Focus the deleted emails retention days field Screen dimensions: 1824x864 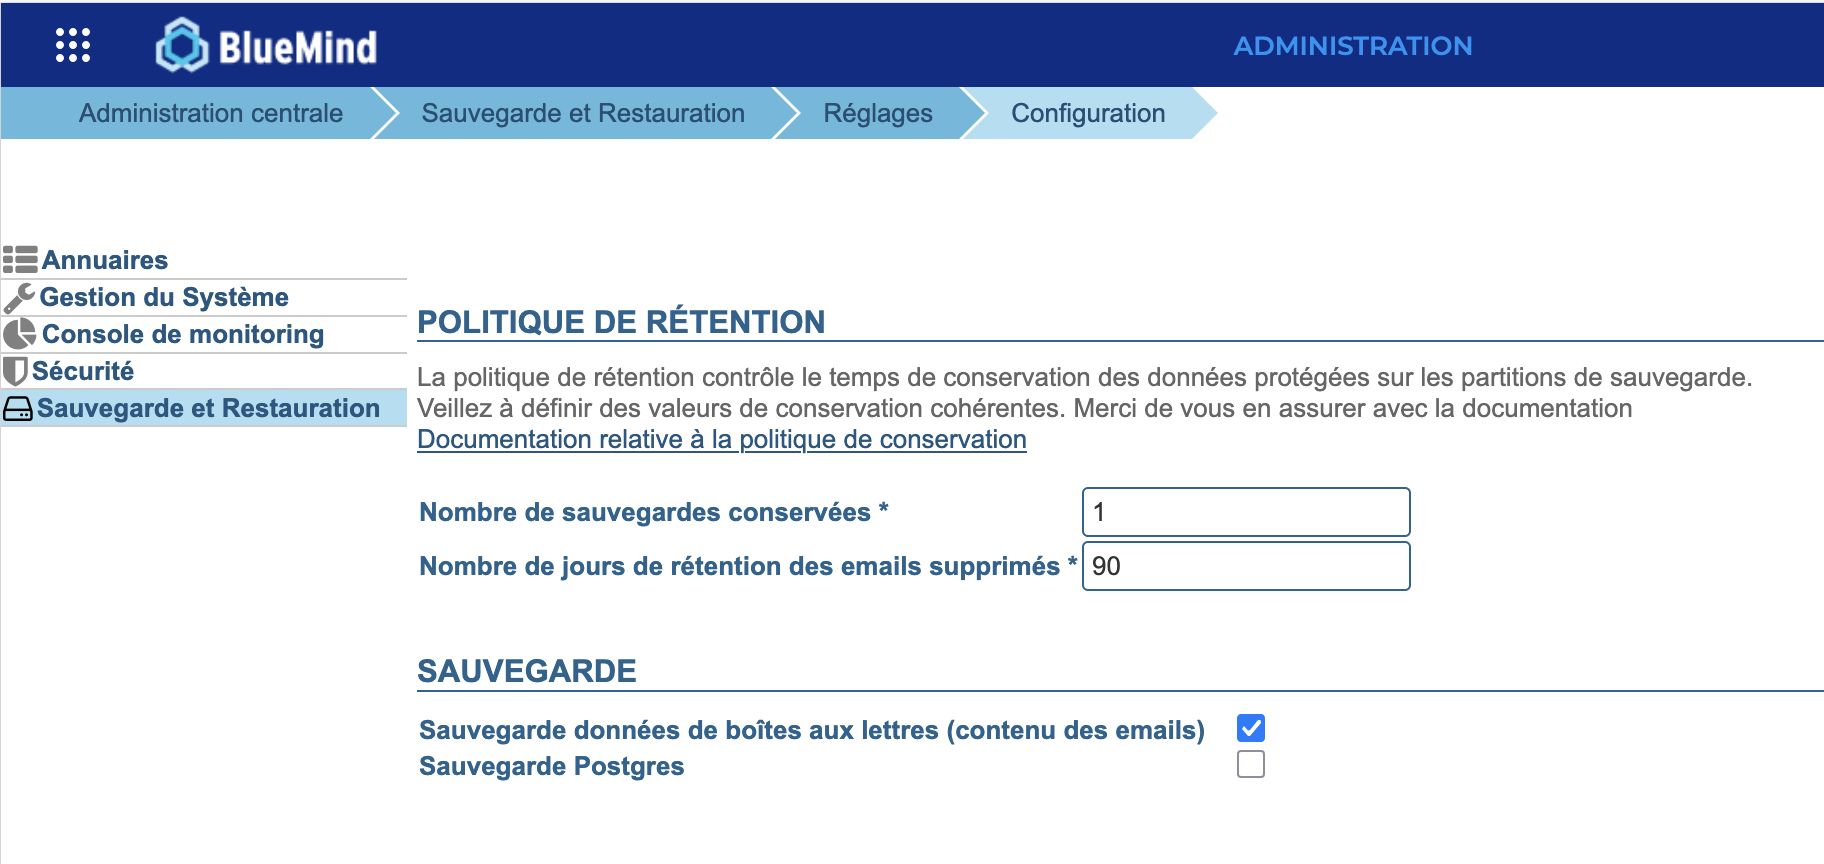[1246, 566]
